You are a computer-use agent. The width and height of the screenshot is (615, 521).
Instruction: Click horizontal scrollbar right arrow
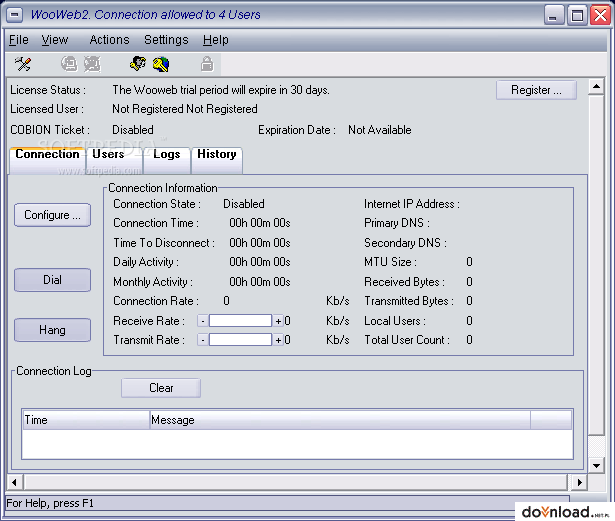click(x=579, y=482)
